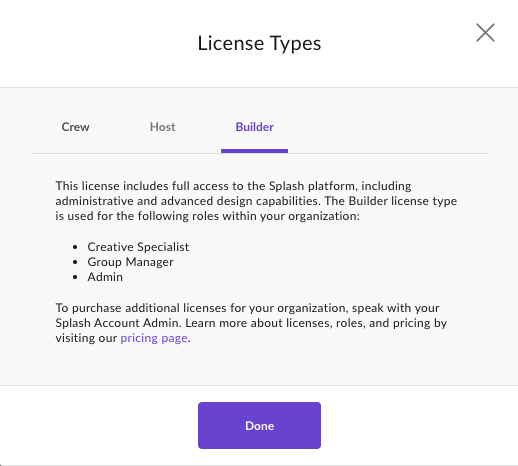Open the Host license tab
This screenshot has height=466, width=518.
coord(162,127)
